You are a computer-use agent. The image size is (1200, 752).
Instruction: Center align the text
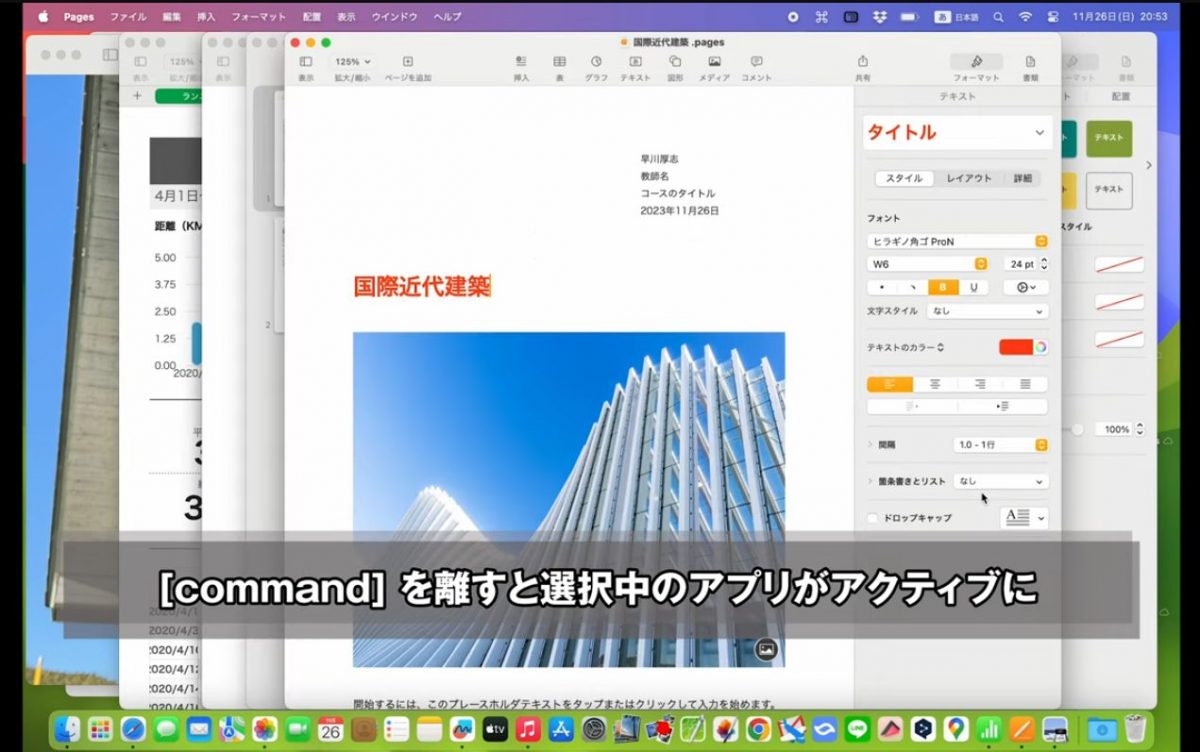click(x=935, y=384)
